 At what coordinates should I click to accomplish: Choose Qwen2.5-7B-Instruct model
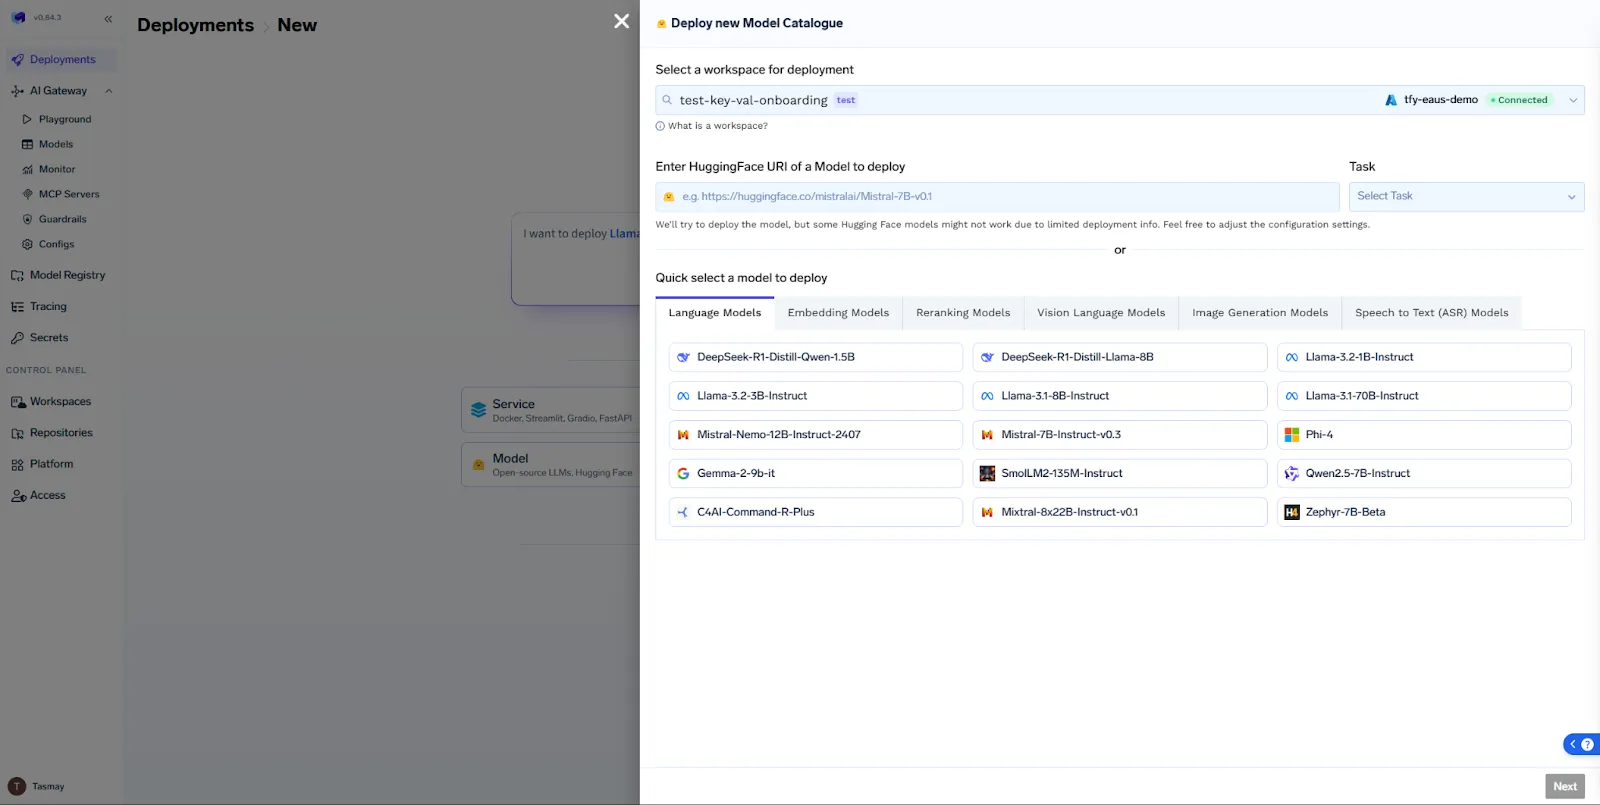1424,474
